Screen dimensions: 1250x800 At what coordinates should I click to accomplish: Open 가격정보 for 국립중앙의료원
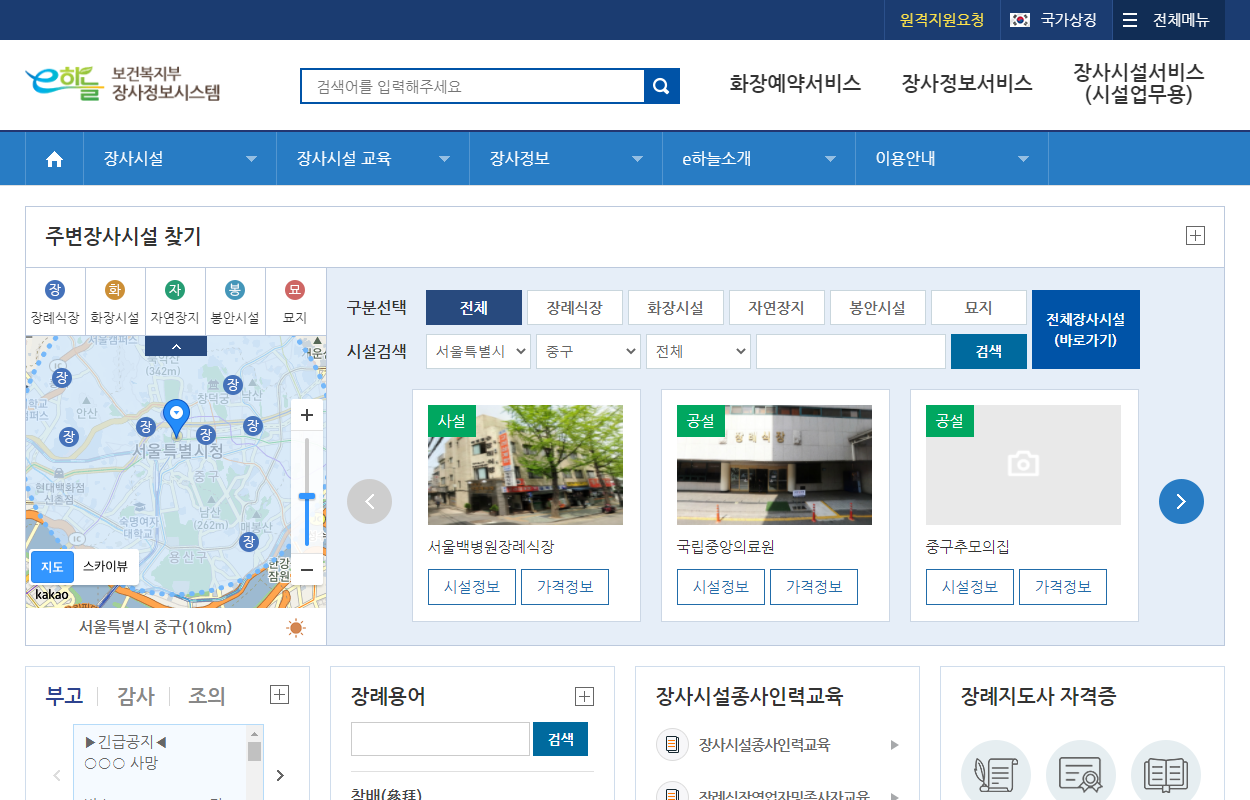[x=814, y=586]
